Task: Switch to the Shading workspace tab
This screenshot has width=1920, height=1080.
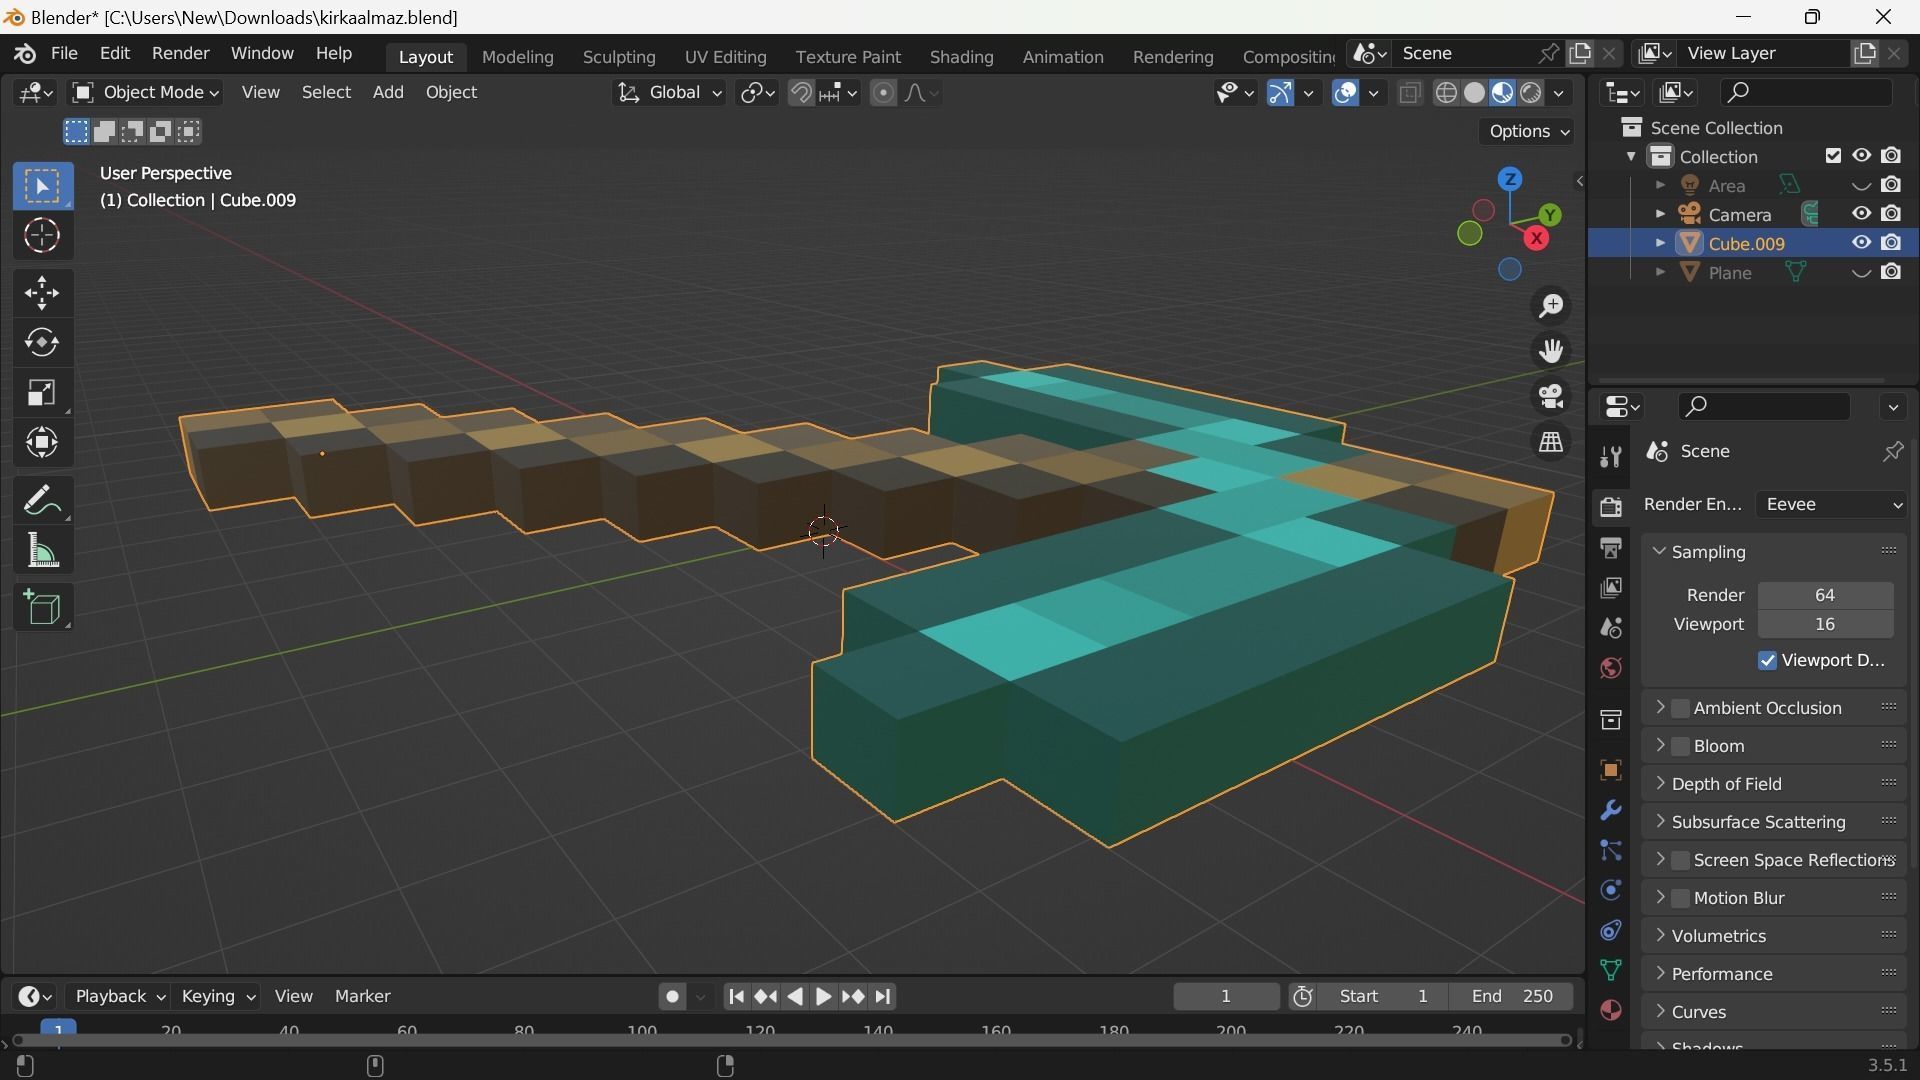Action: pyautogui.click(x=961, y=57)
